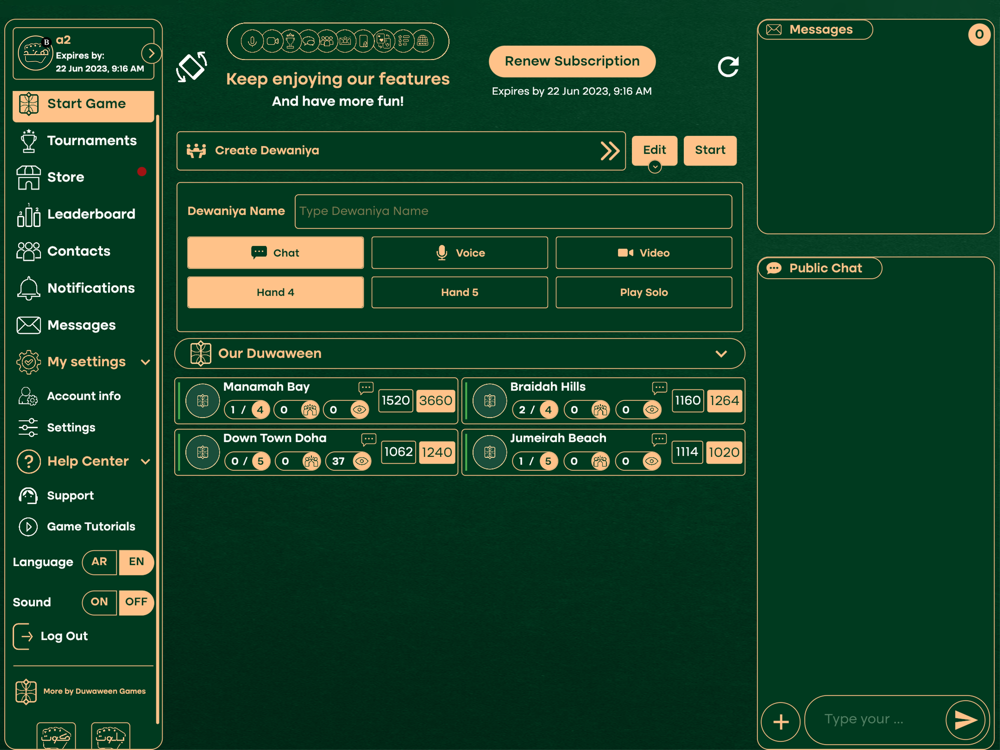
Task: Click the small dropdown arrow under Edit
Action: coord(654,167)
